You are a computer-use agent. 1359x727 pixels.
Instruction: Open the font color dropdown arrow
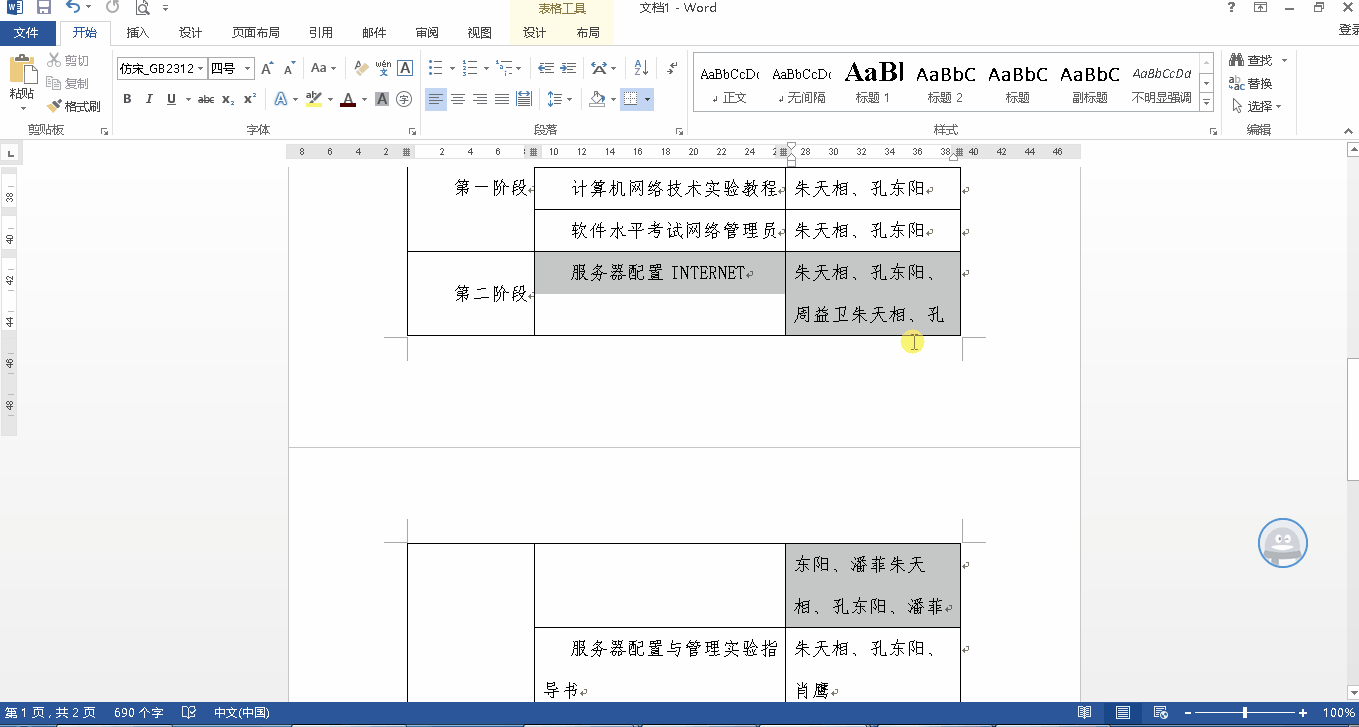(x=363, y=100)
